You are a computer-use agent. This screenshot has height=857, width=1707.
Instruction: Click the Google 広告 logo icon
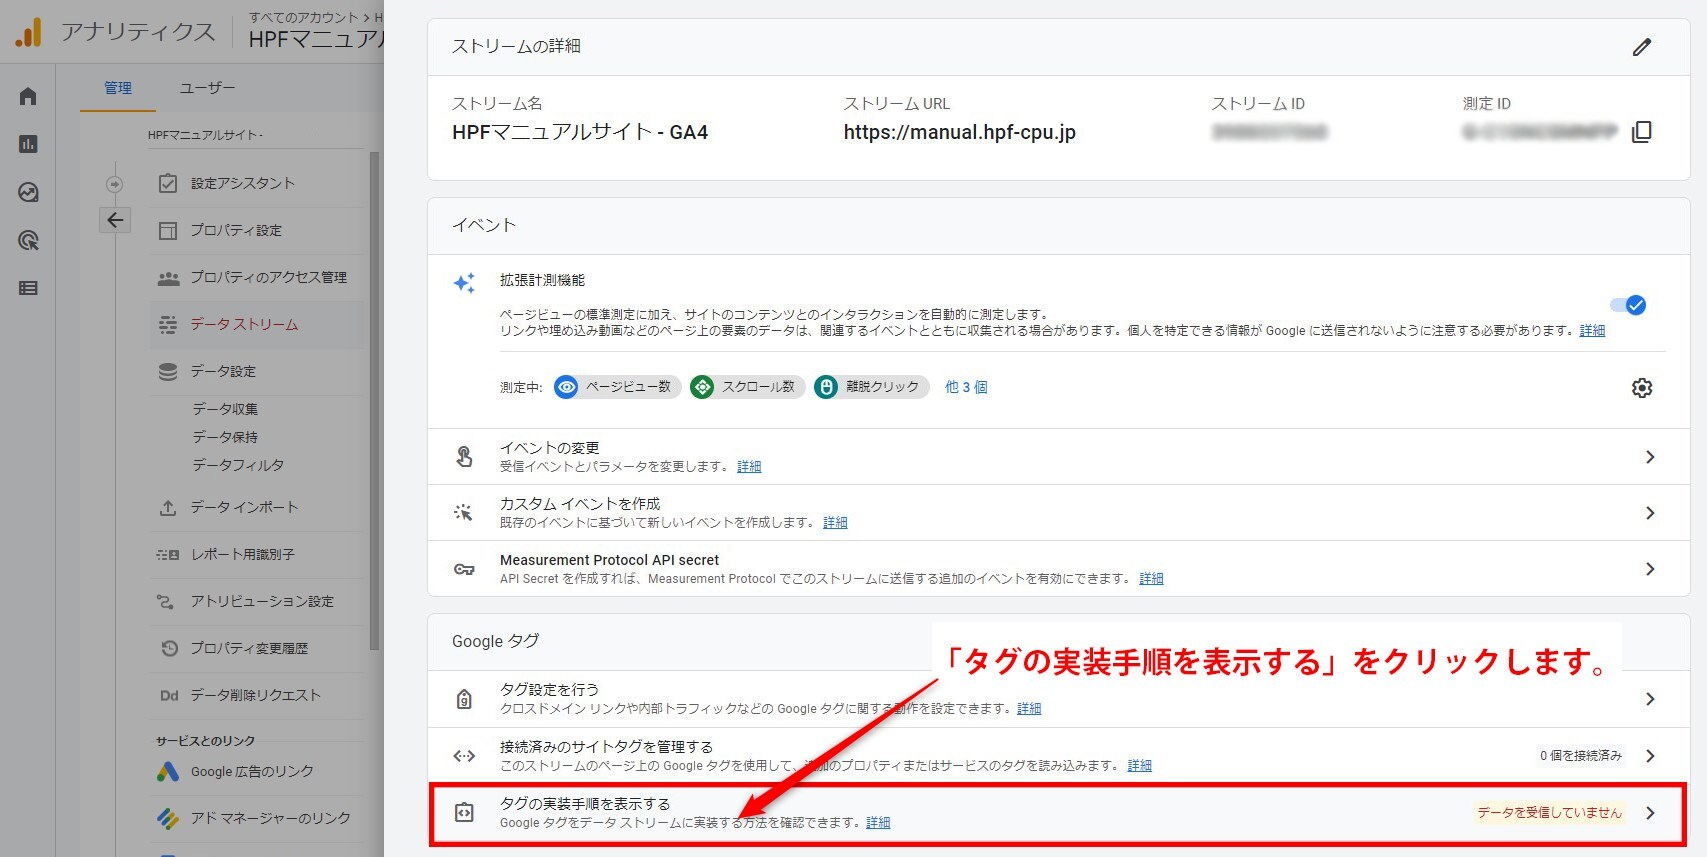tap(168, 771)
